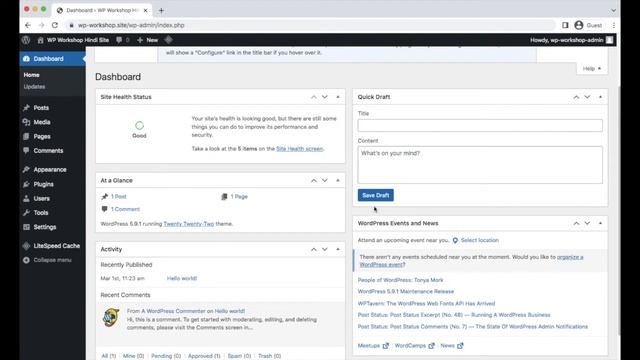Click the location pin icon beside Select location
Image resolution: width=640 pixels, height=360 pixels.
pos(455,240)
